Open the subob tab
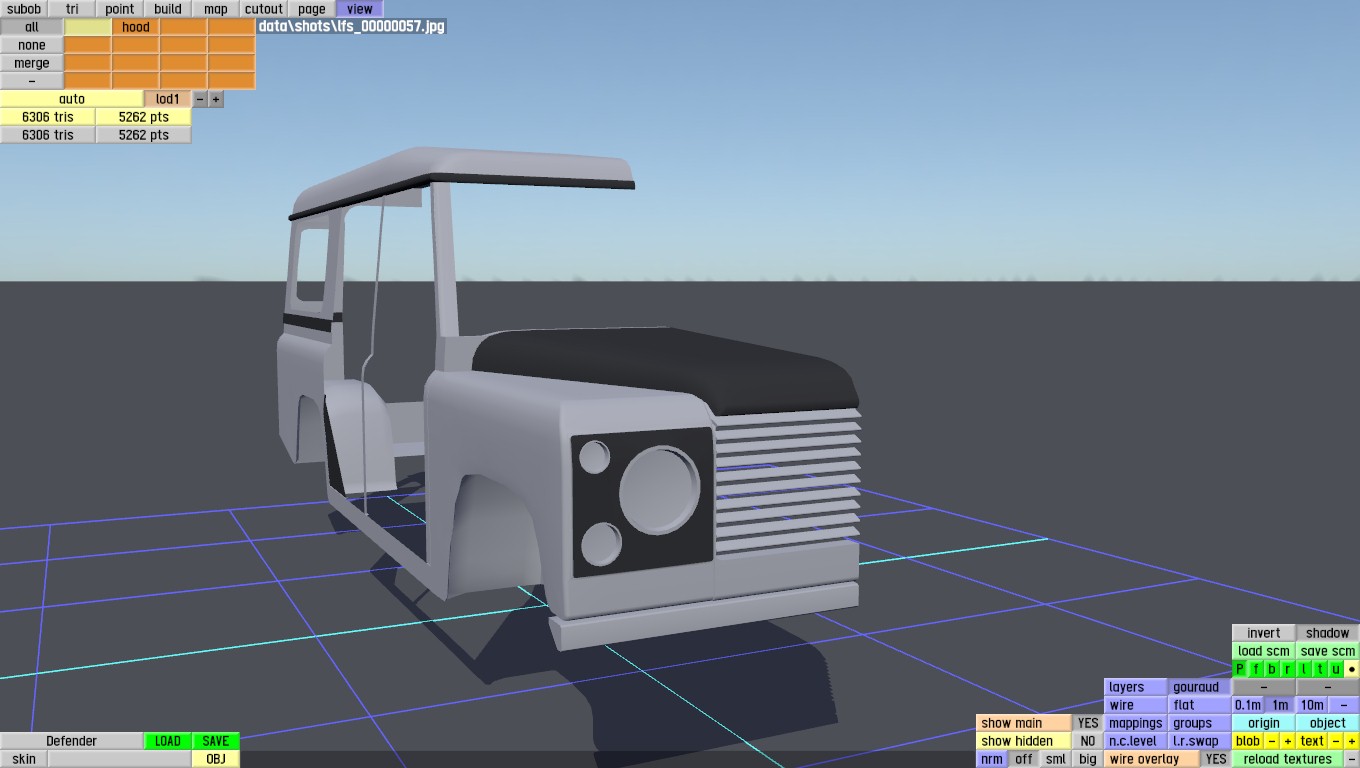The image size is (1360, 768). (x=24, y=9)
